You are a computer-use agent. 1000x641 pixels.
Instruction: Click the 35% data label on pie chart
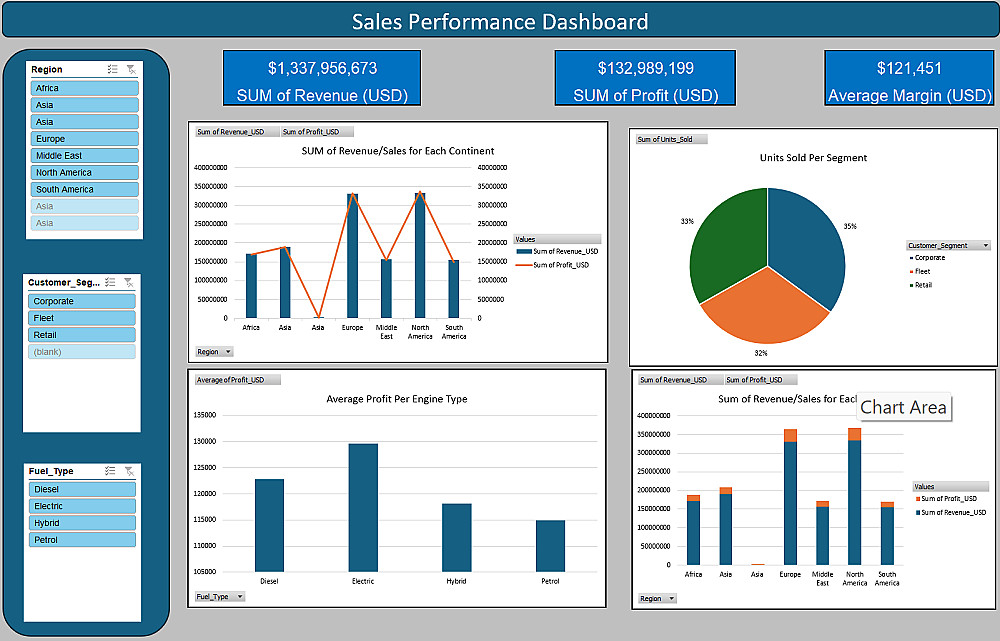point(850,226)
